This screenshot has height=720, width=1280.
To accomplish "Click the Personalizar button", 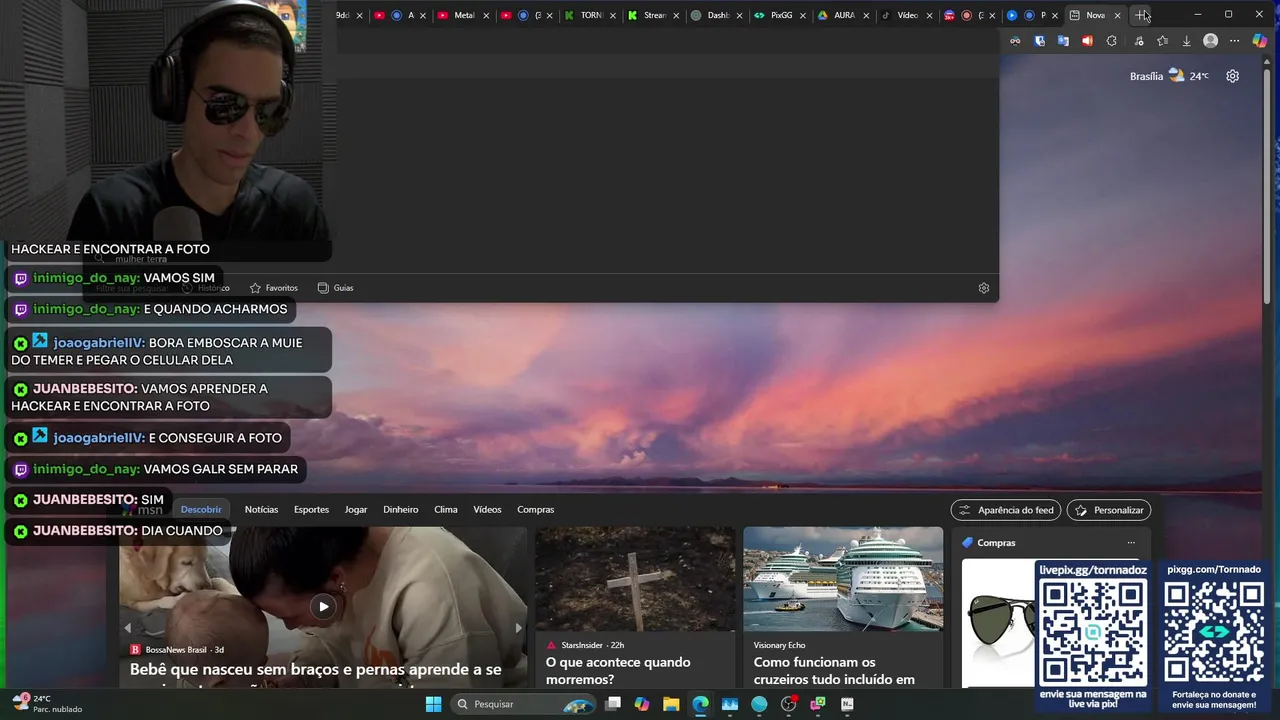I will [x=1109, y=510].
